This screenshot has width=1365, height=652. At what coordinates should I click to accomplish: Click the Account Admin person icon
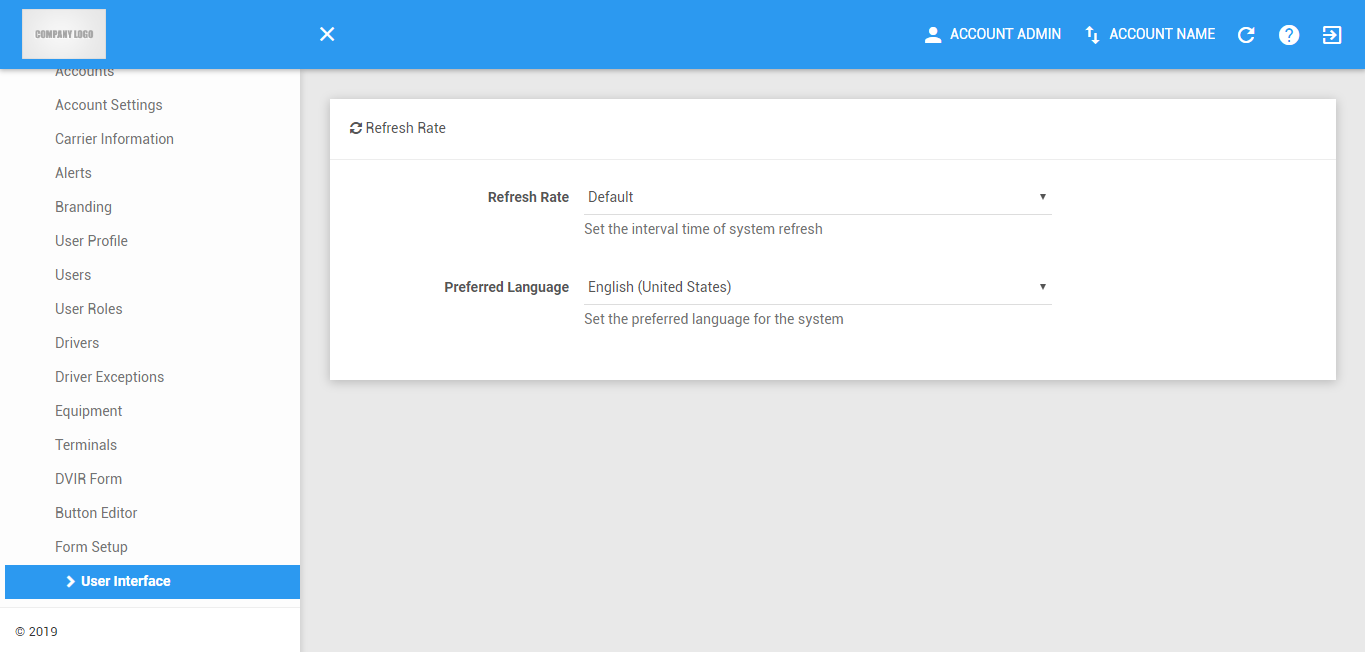(933, 35)
